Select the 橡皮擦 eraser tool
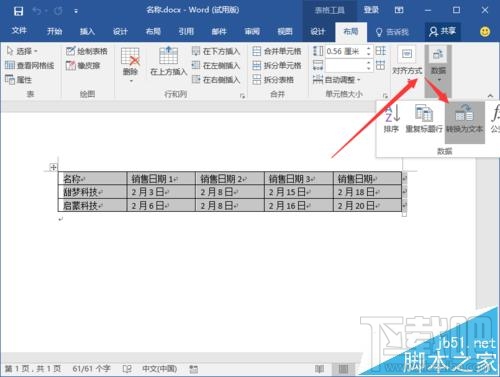Image resolution: width=500 pixels, height=377 pixels. pos(83,65)
